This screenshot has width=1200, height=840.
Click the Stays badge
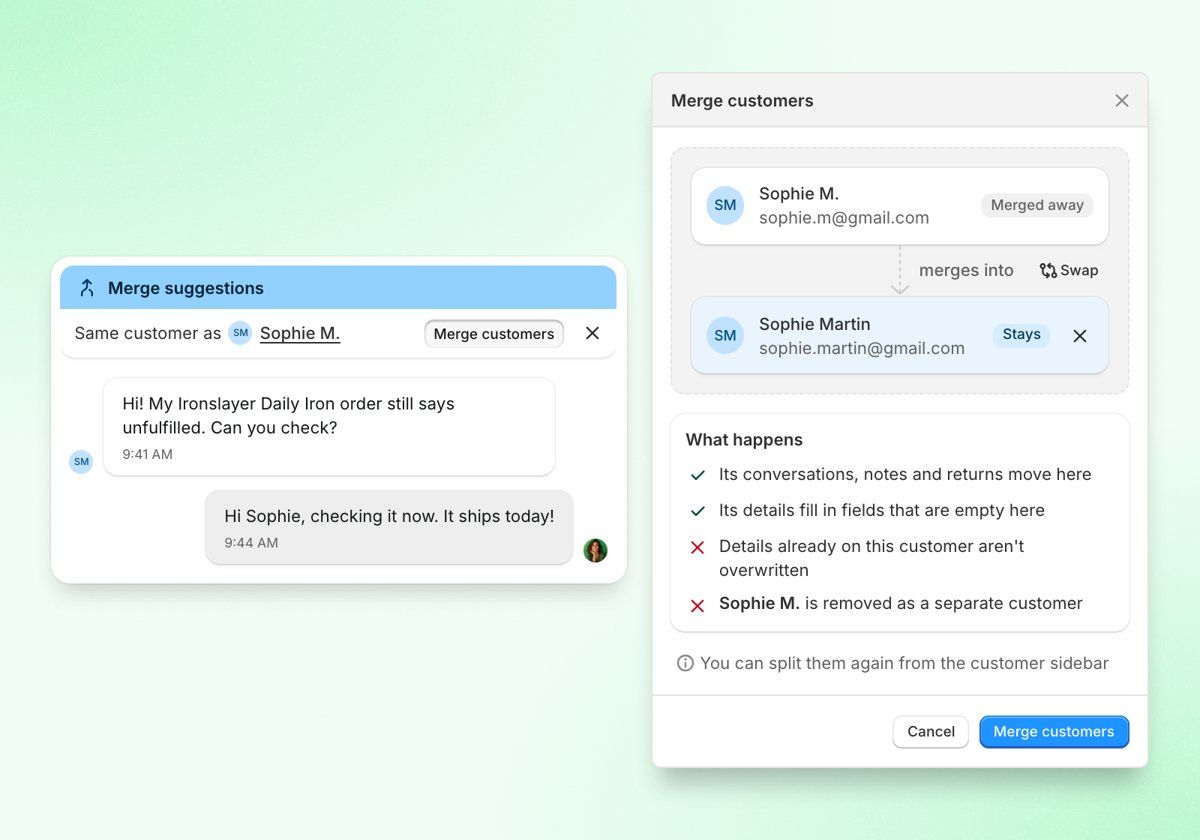click(x=1021, y=335)
